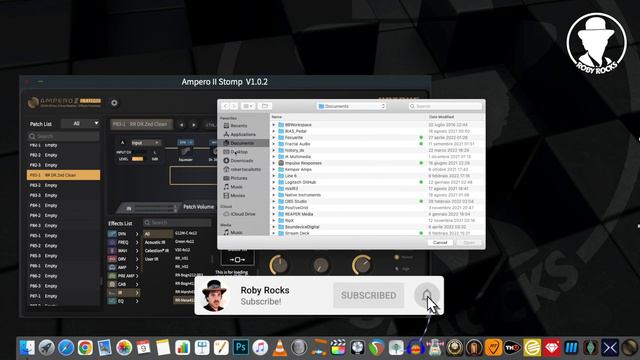The height and width of the screenshot is (360, 640).
Task: Open the Ampero settings gear icon
Action: [x=114, y=103]
